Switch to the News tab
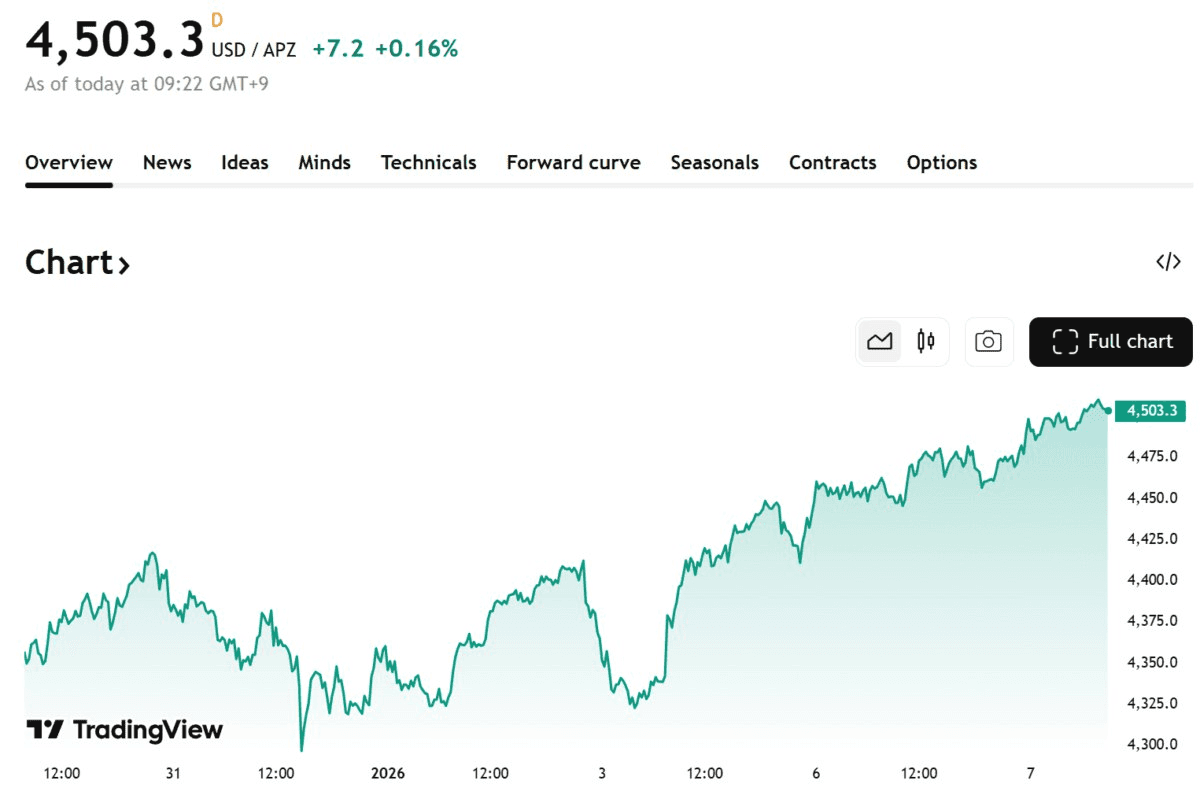Image resolution: width=1200 pixels, height=799 pixels. 166,162
